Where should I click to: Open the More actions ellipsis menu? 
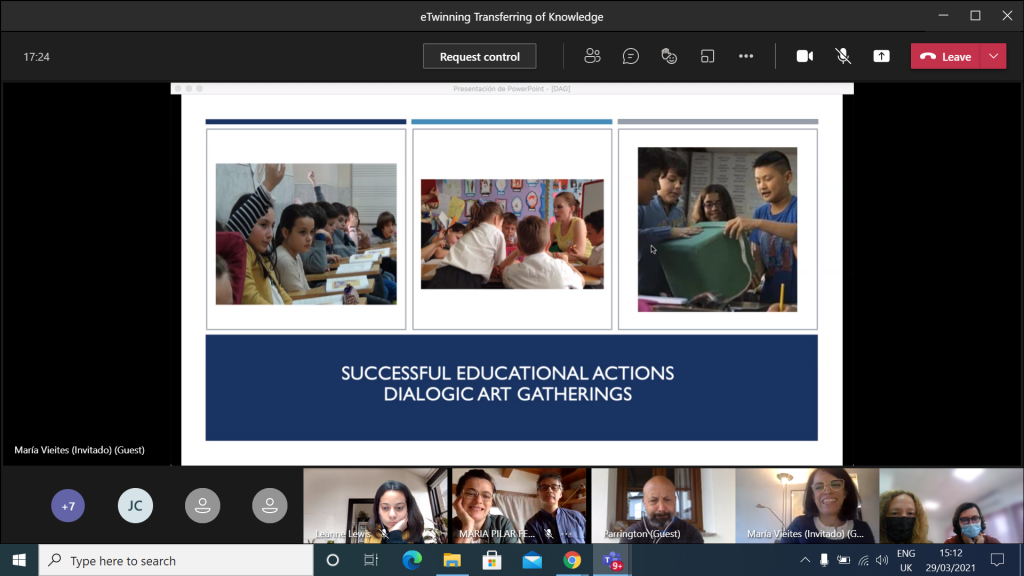(746, 56)
